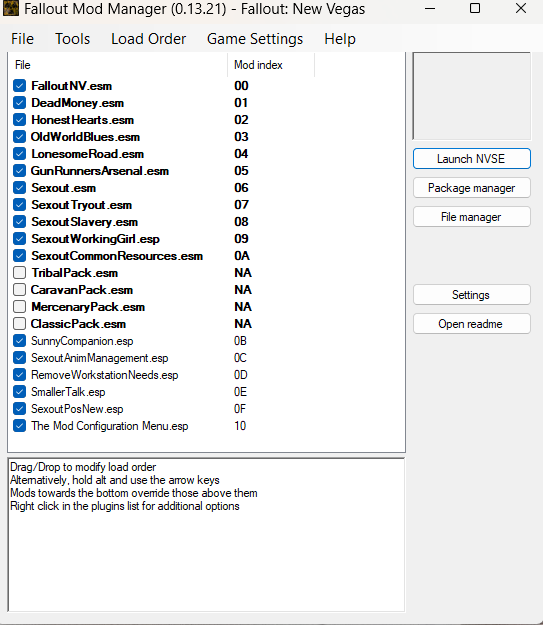Click mod index 10 value
This screenshot has height=625, width=543.
pyautogui.click(x=240, y=426)
